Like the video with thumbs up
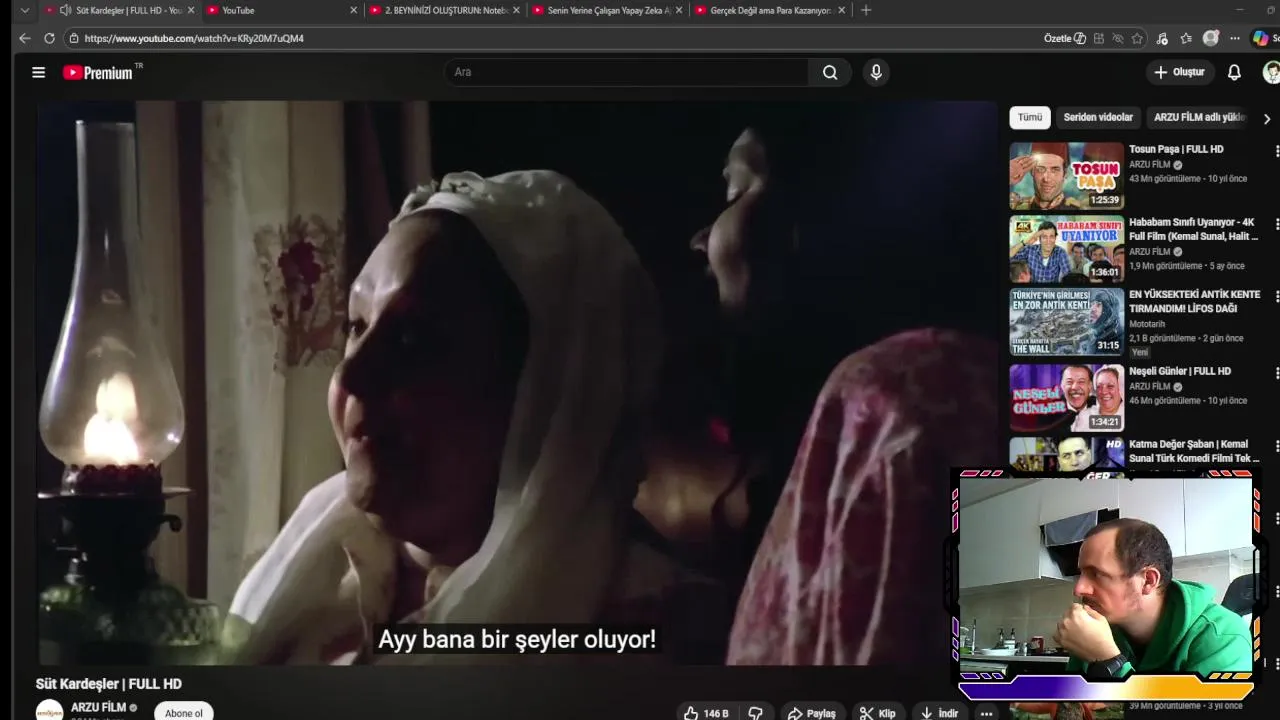The width and height of the screenshot is (1280, 720). tap(706, 713)
